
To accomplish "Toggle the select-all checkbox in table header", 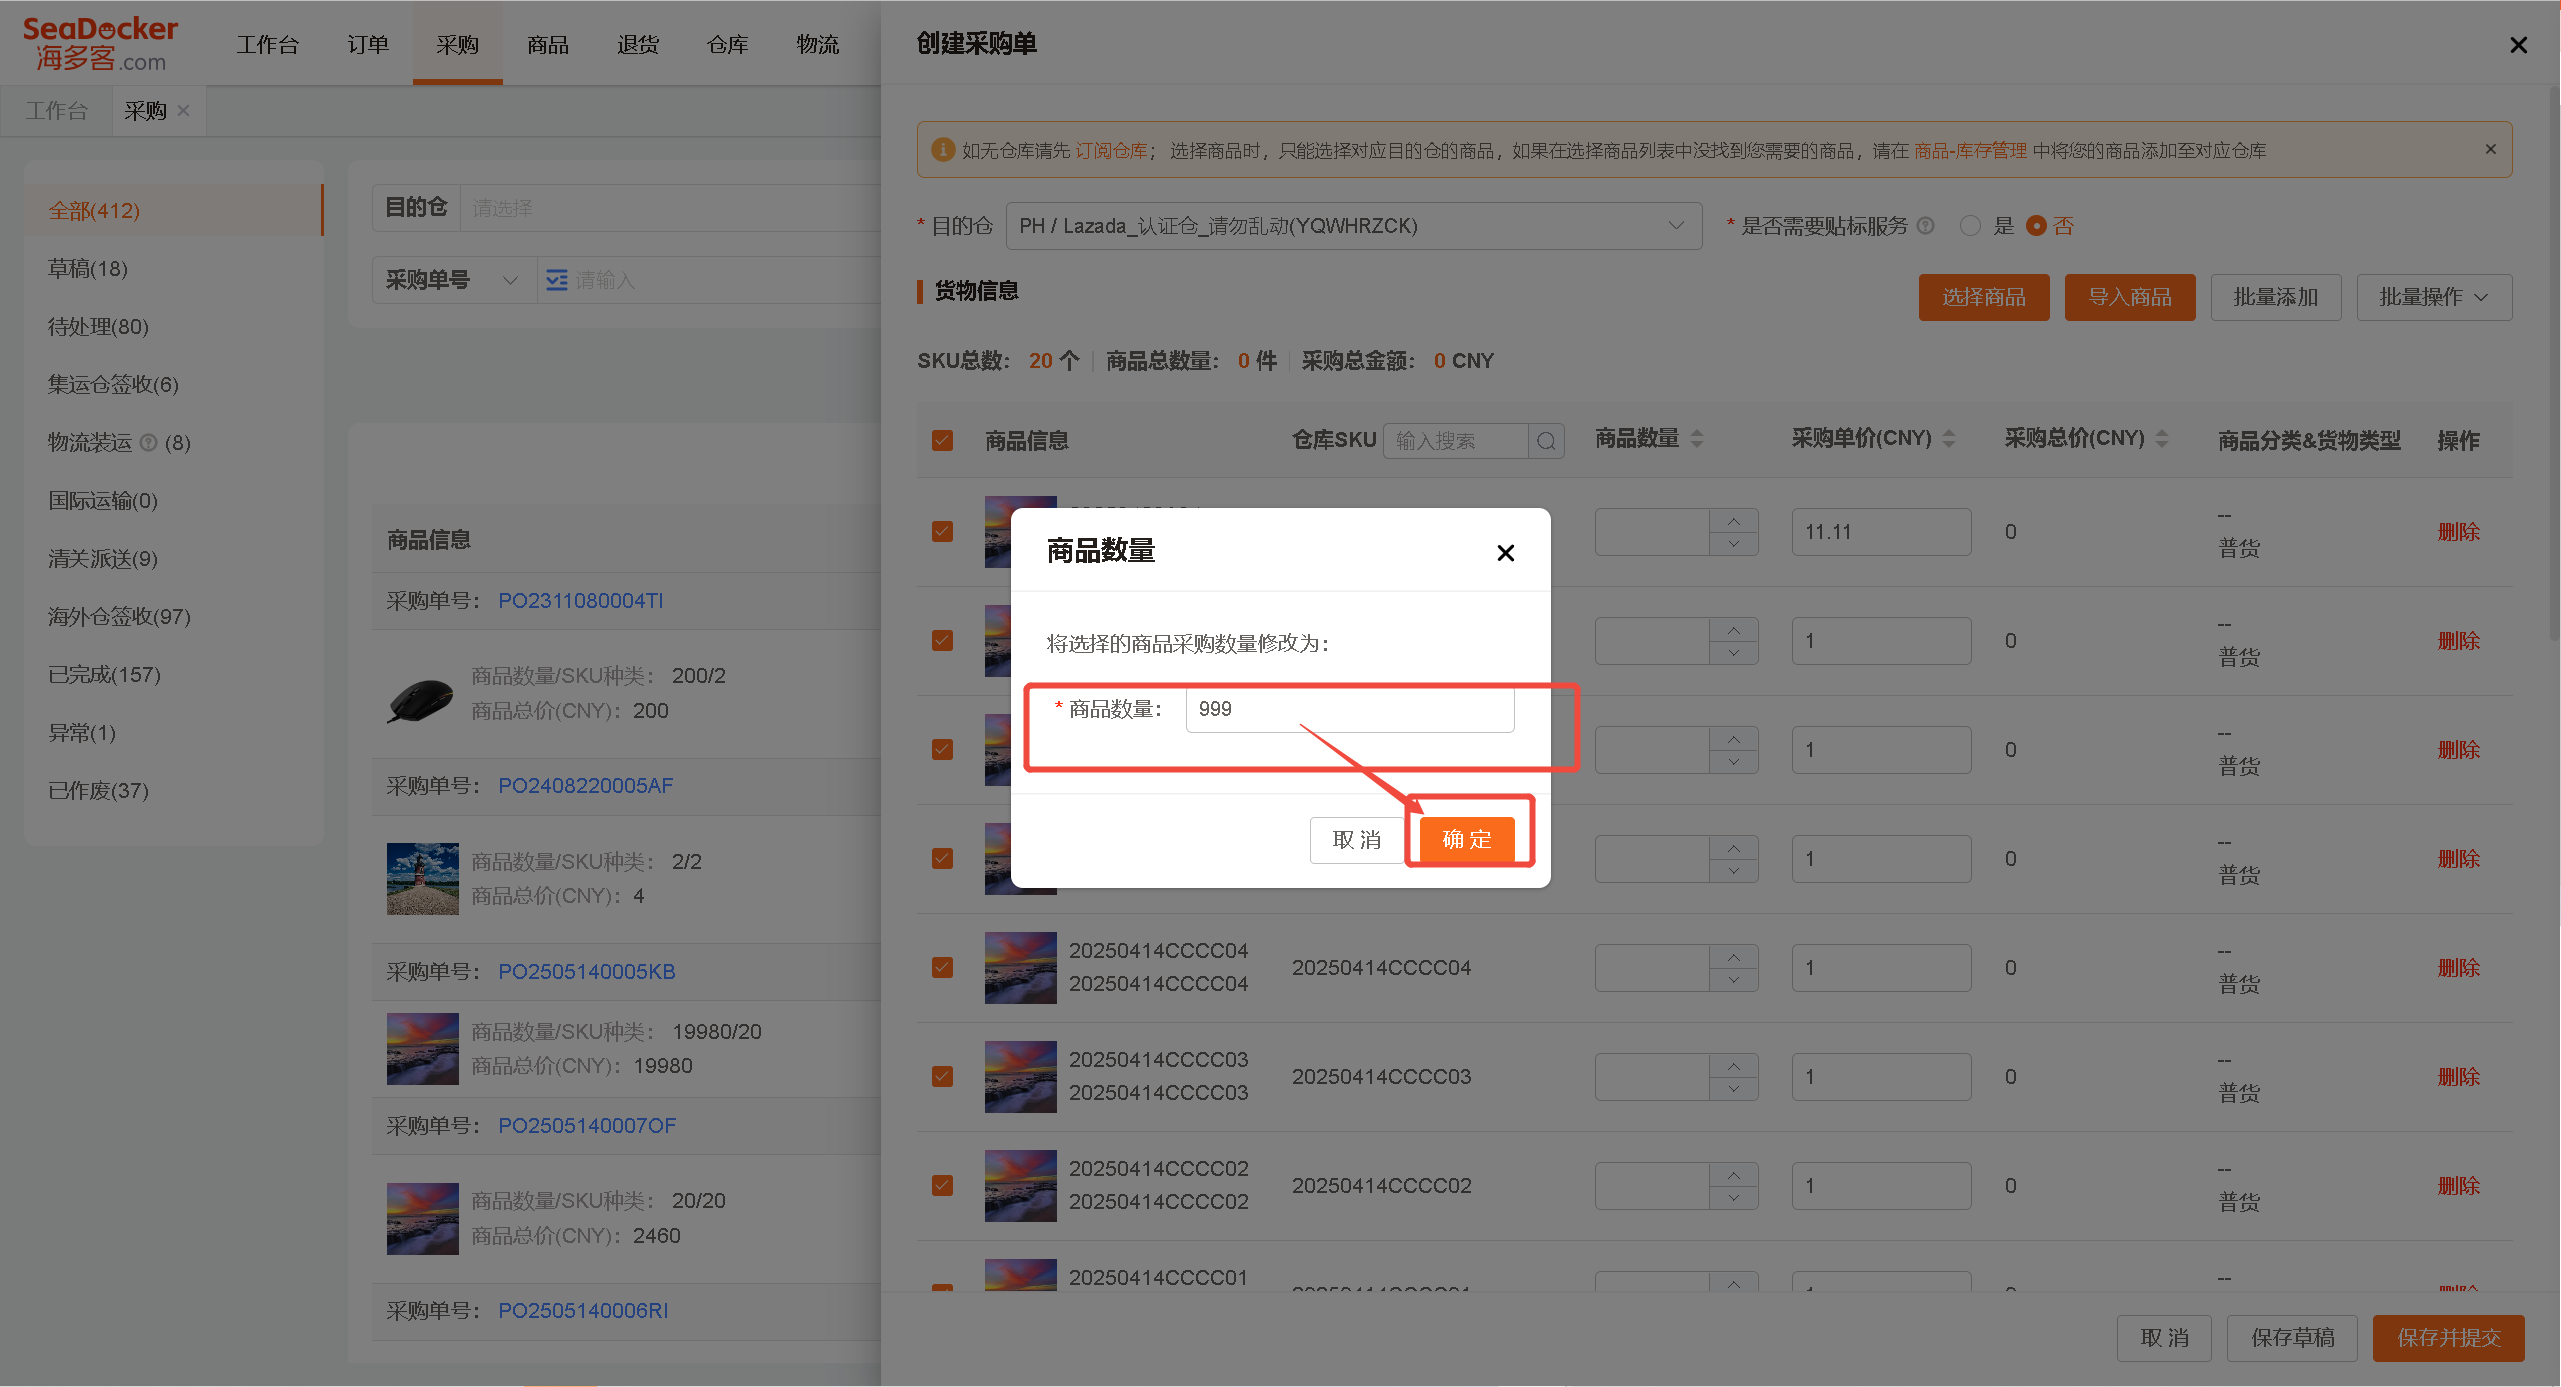I will 942,441.
